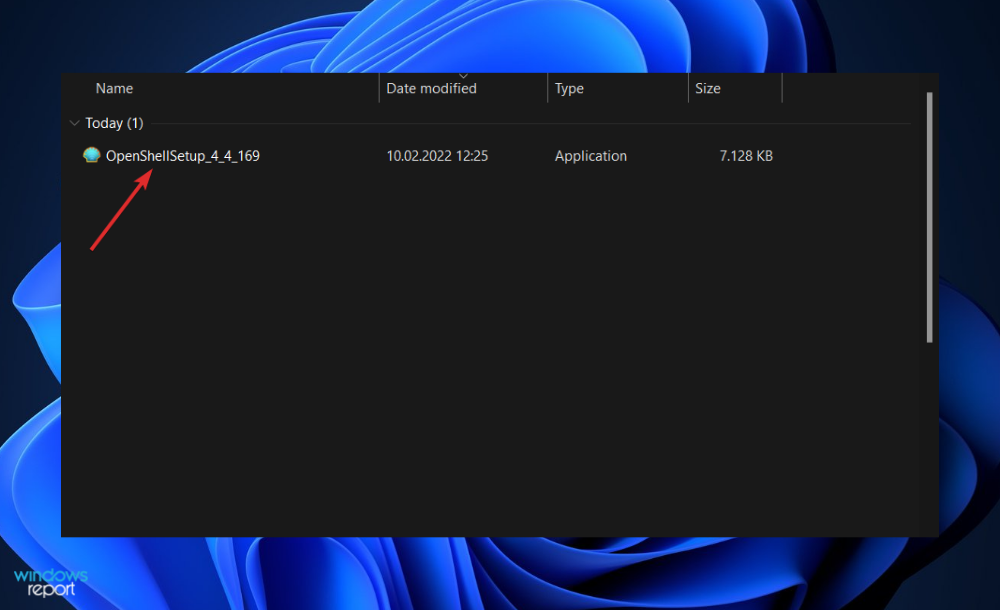Click the 7.128 KB size value
Image resolution: width=1000 pixels, height=610 pixels.
(x=746, y=155)
